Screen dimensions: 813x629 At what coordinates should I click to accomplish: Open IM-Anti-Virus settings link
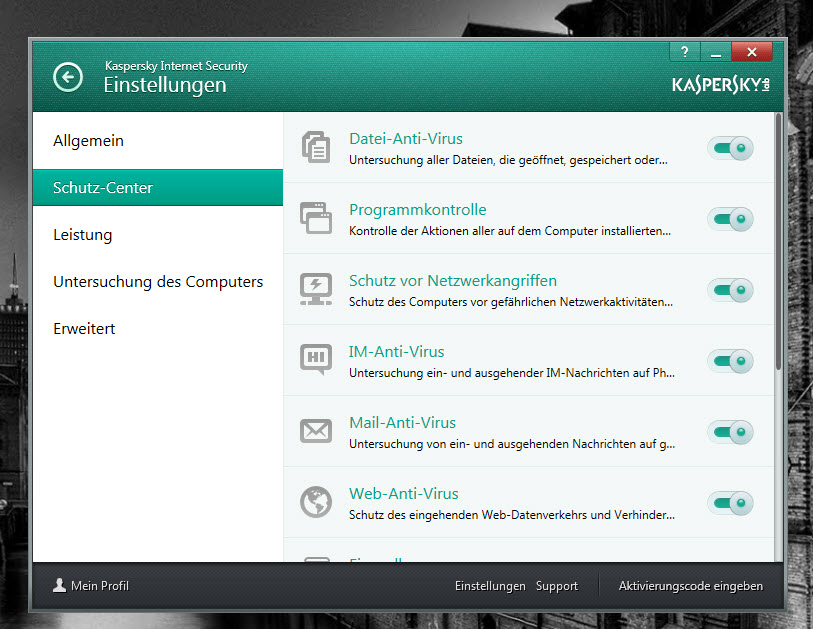397,352
